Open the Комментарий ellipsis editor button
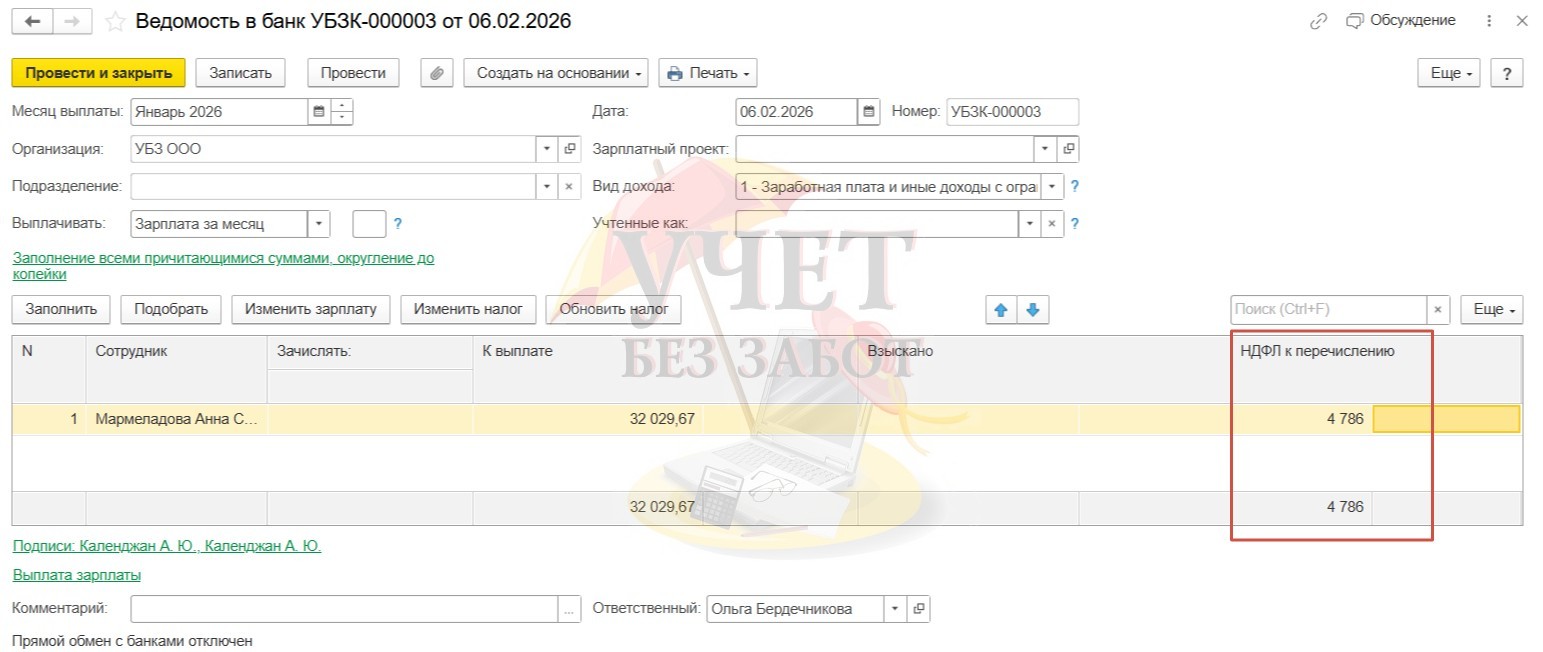Screen dimensions: 1543x652 click(x=570, y=608)
